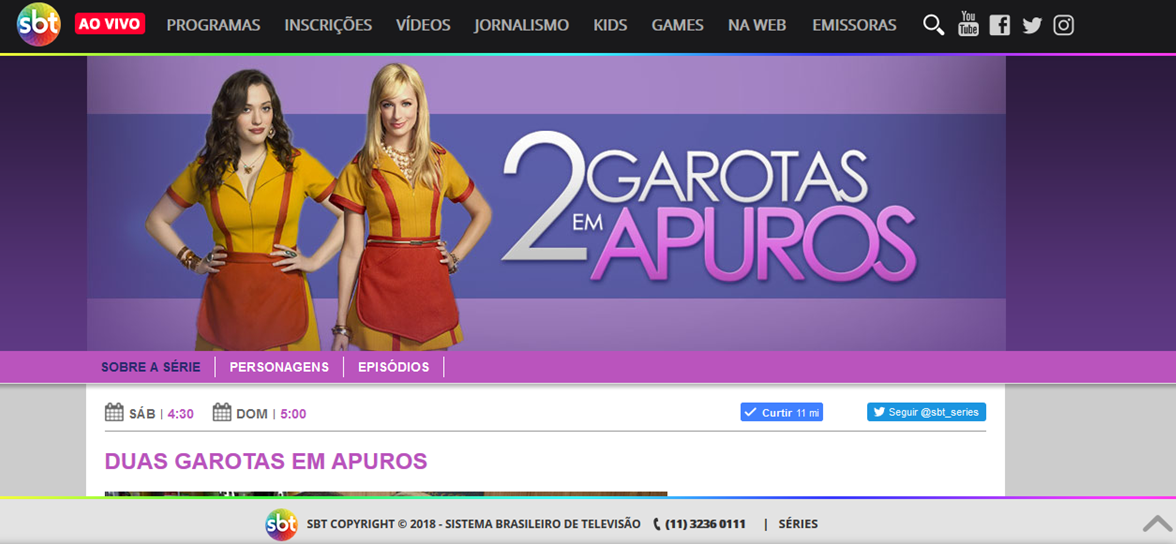Go to VÍDEOS section
1176x544 pixels.
(x=423, y=26)
